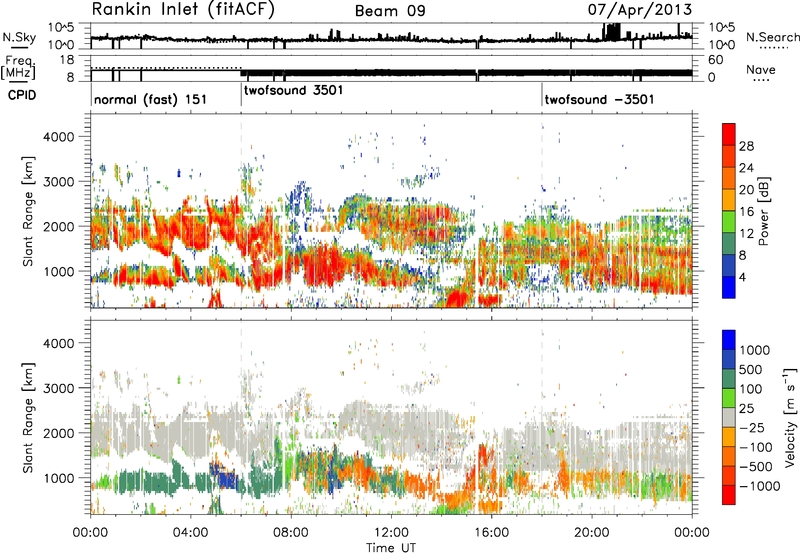
Task: Select the "Beam 09" header text
Action: coord(390,11)
